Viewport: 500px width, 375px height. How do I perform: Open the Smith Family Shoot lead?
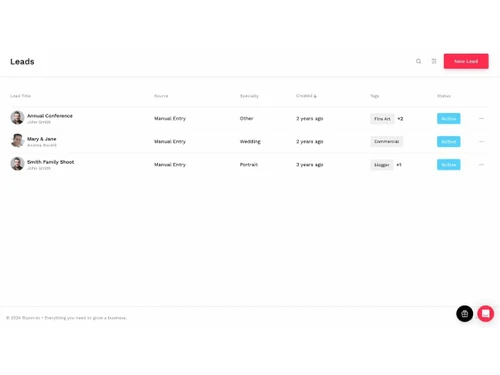[51, 162]
